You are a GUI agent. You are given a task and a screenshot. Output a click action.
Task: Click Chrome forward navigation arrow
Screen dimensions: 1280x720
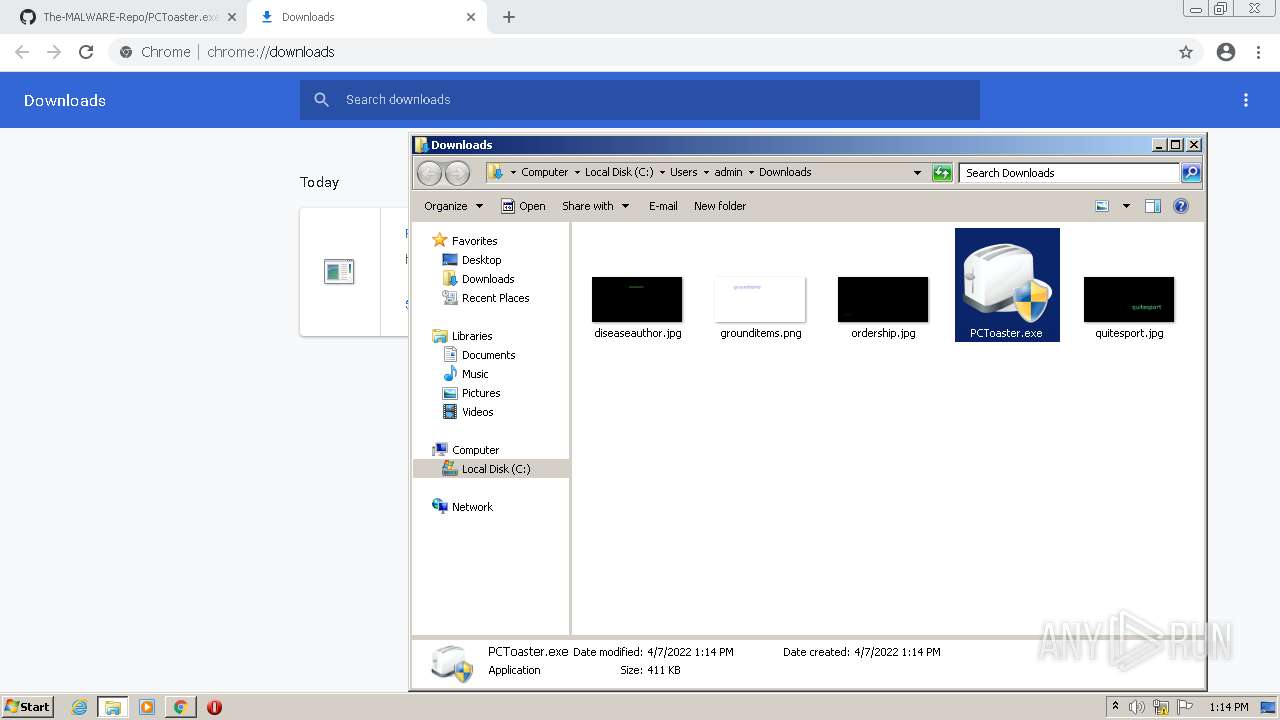tap(54, 52)
